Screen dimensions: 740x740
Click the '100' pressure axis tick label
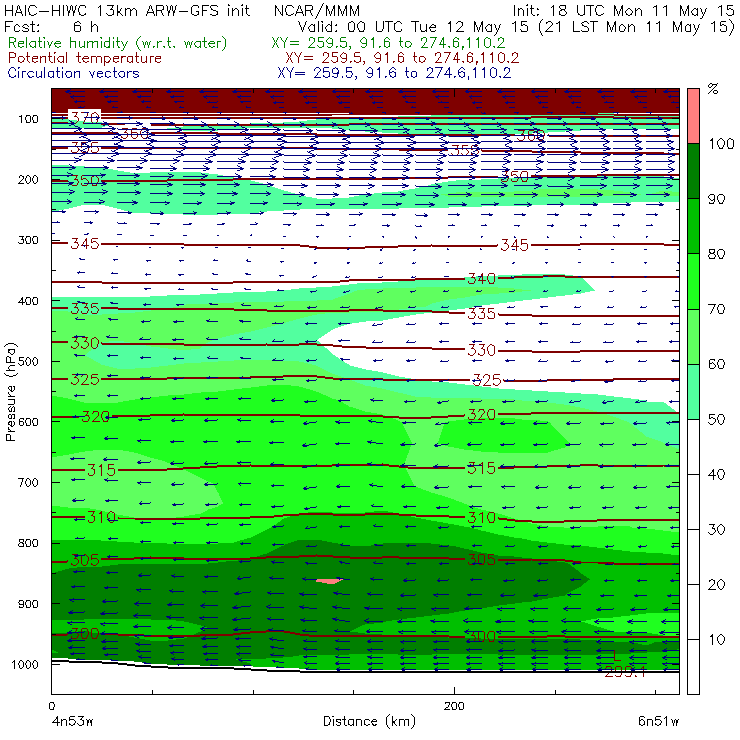click(28, 119)
